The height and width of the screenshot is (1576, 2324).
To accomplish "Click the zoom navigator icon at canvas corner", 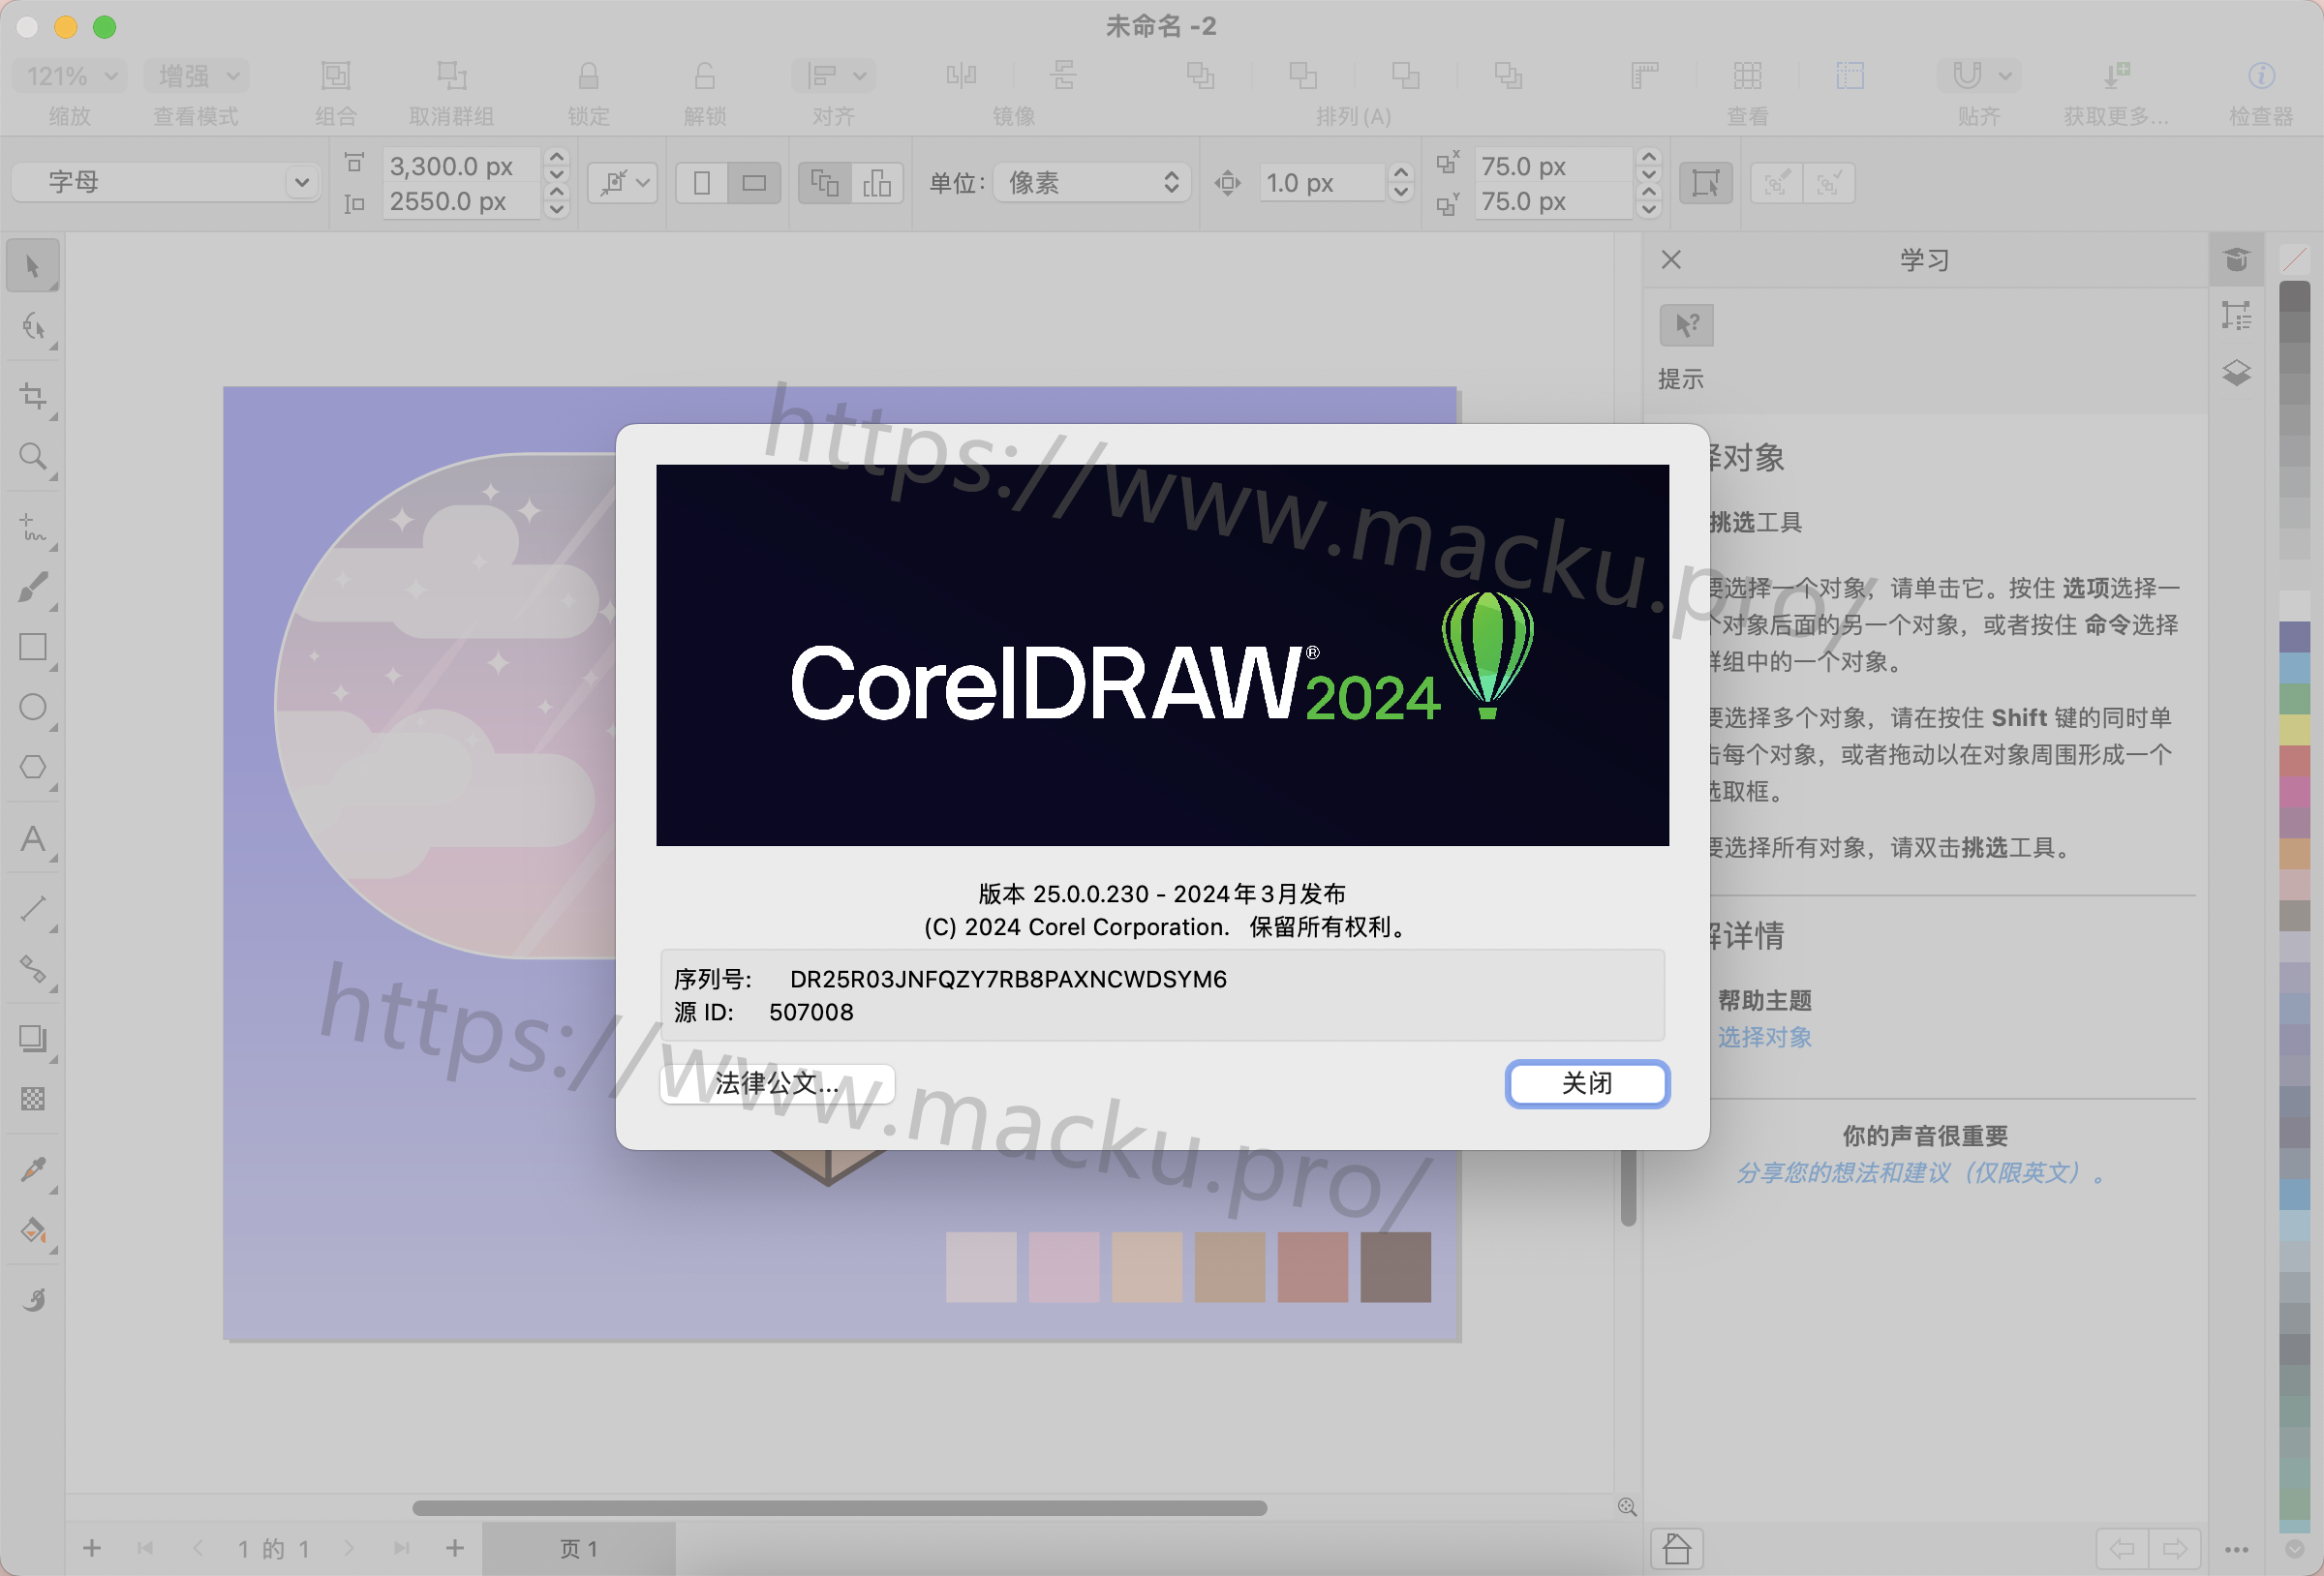I will pyautogui.click(x=1627, y=1507).
